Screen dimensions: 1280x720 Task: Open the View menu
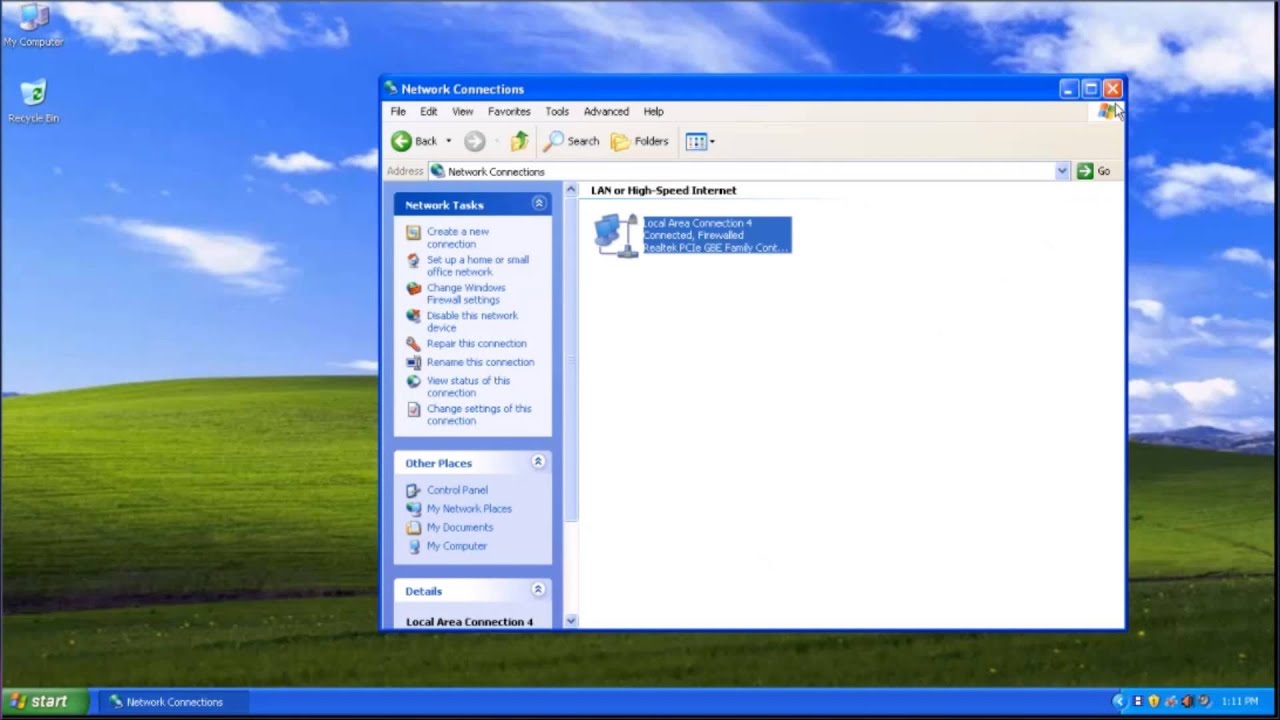click(462, 111)
